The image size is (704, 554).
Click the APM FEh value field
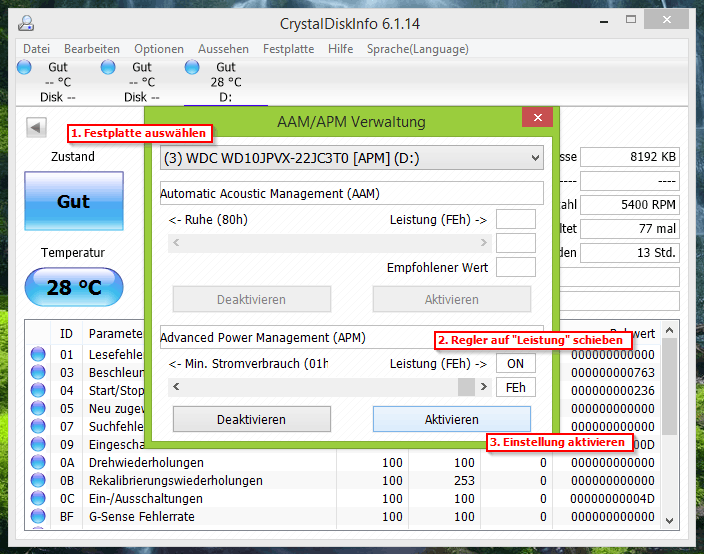(x=516, y=387)
